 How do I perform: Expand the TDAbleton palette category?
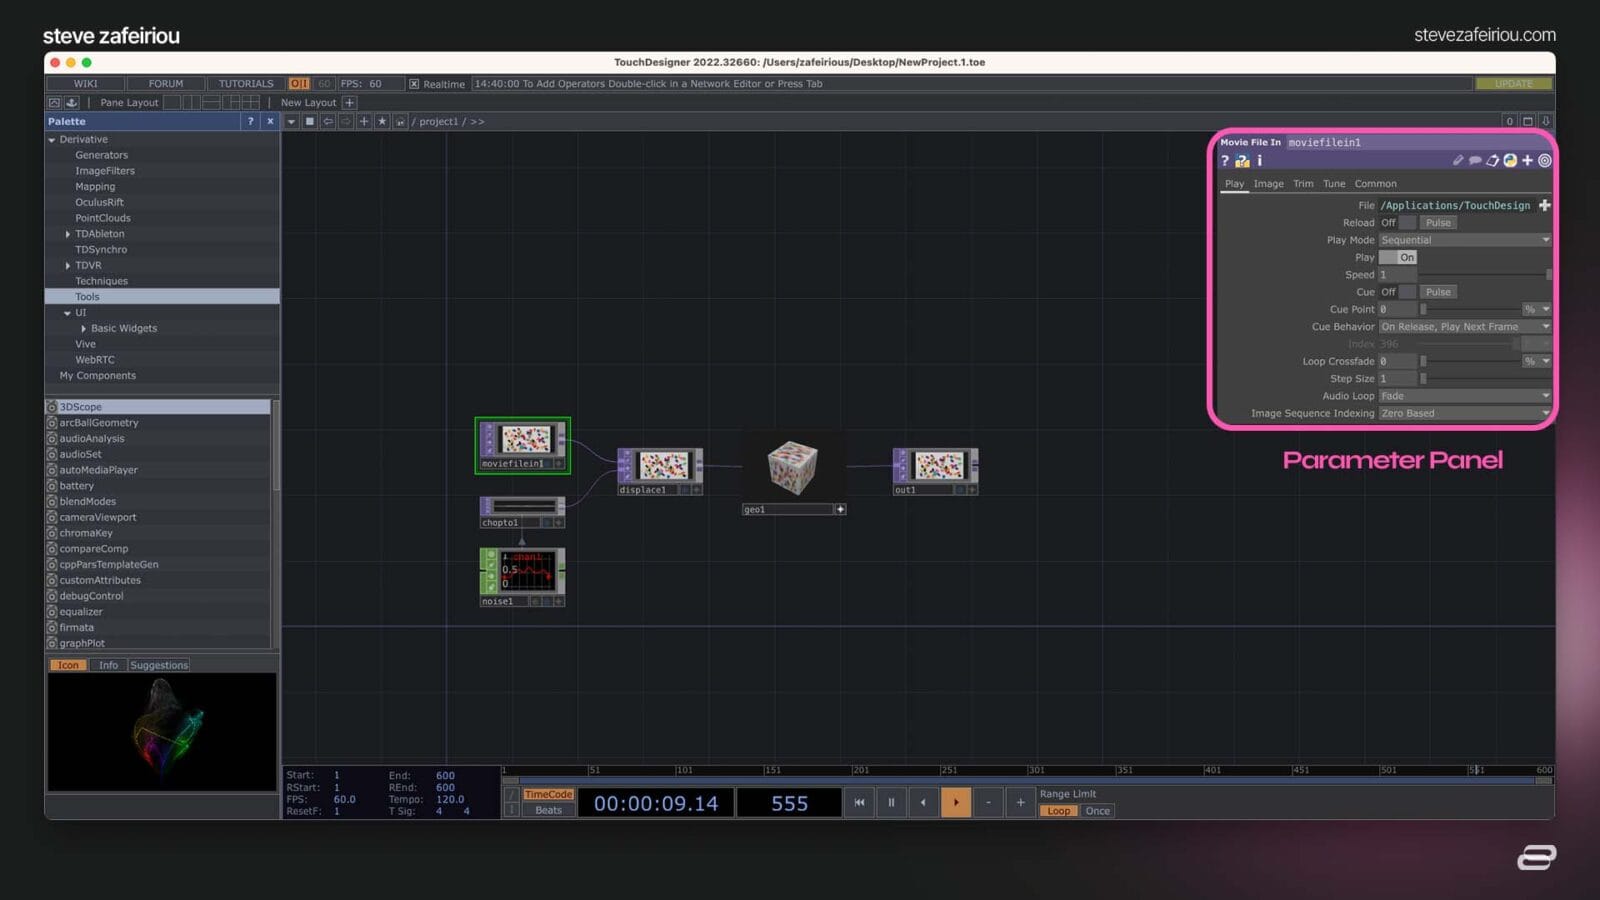pos(68,233)
